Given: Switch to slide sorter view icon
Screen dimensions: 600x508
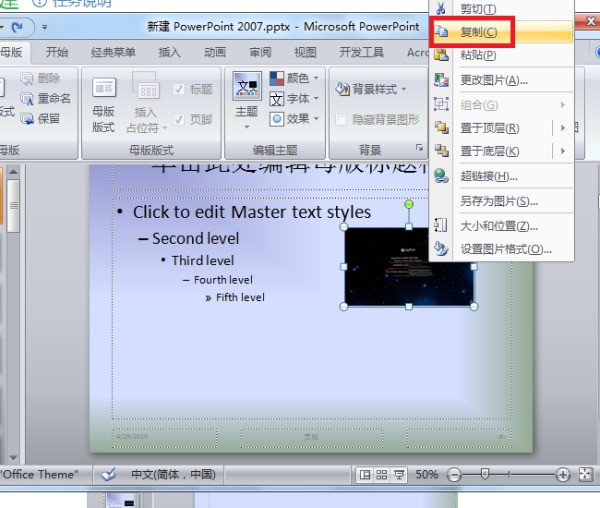Looking at the screenshot, I should (382, 474).
